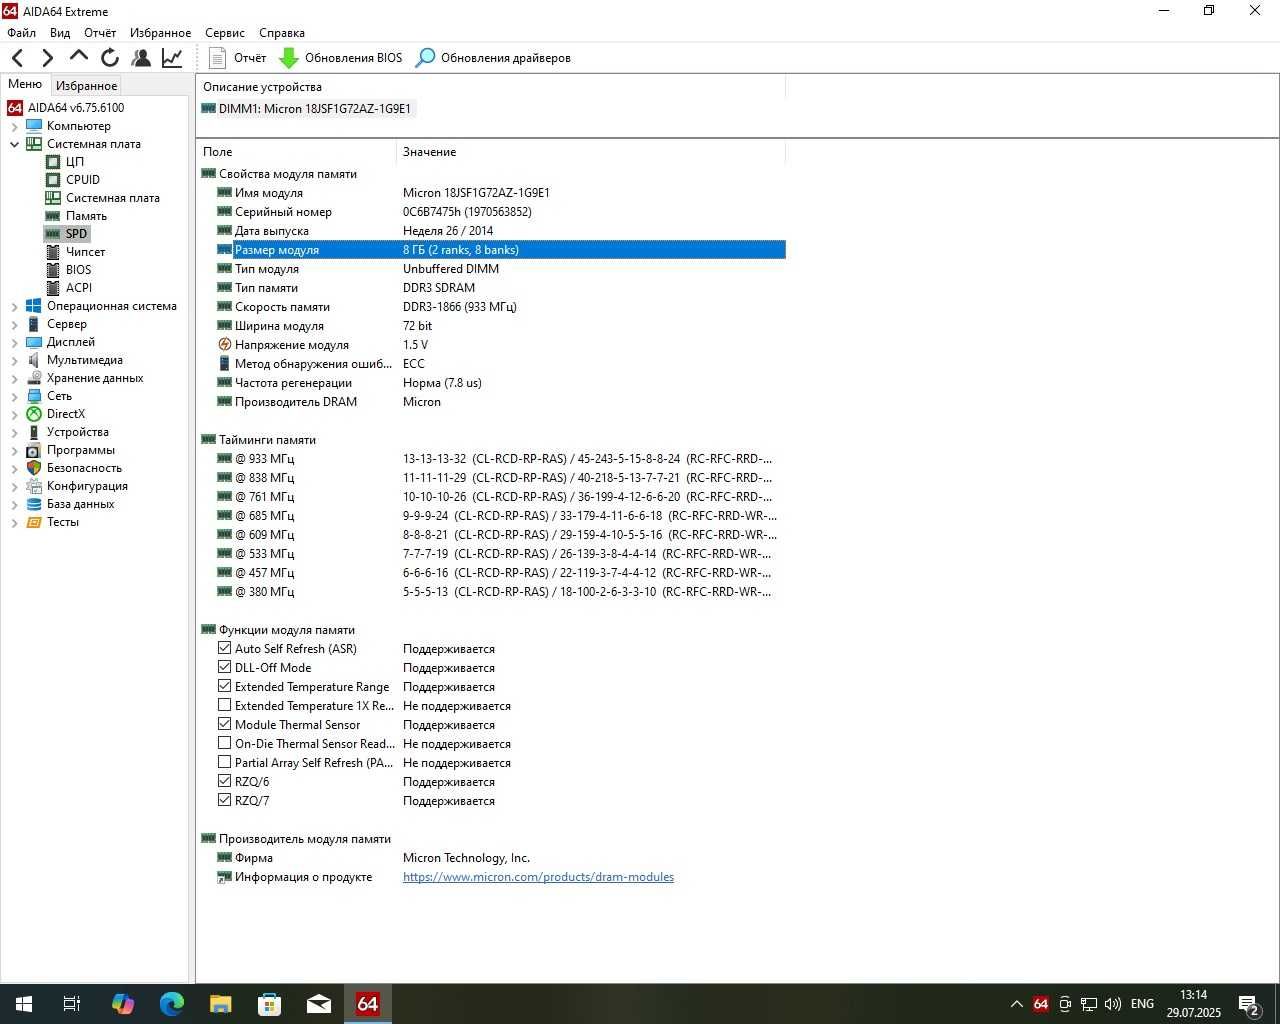Toggle Extended Temperature 1X Refresh checkbox
The width and height of the screenshot is (1280, 1024).
(224, 705)
